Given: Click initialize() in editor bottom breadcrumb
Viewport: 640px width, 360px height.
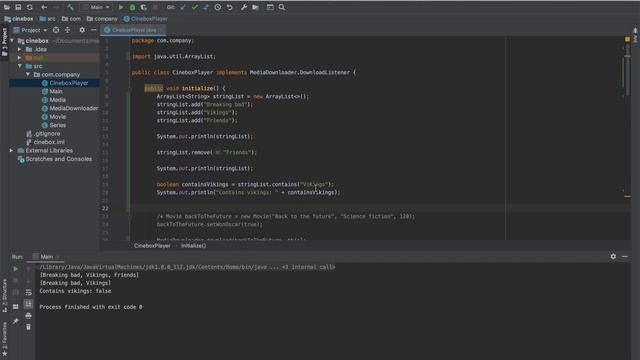Looking at the screenshot, I should pos(193,246).
